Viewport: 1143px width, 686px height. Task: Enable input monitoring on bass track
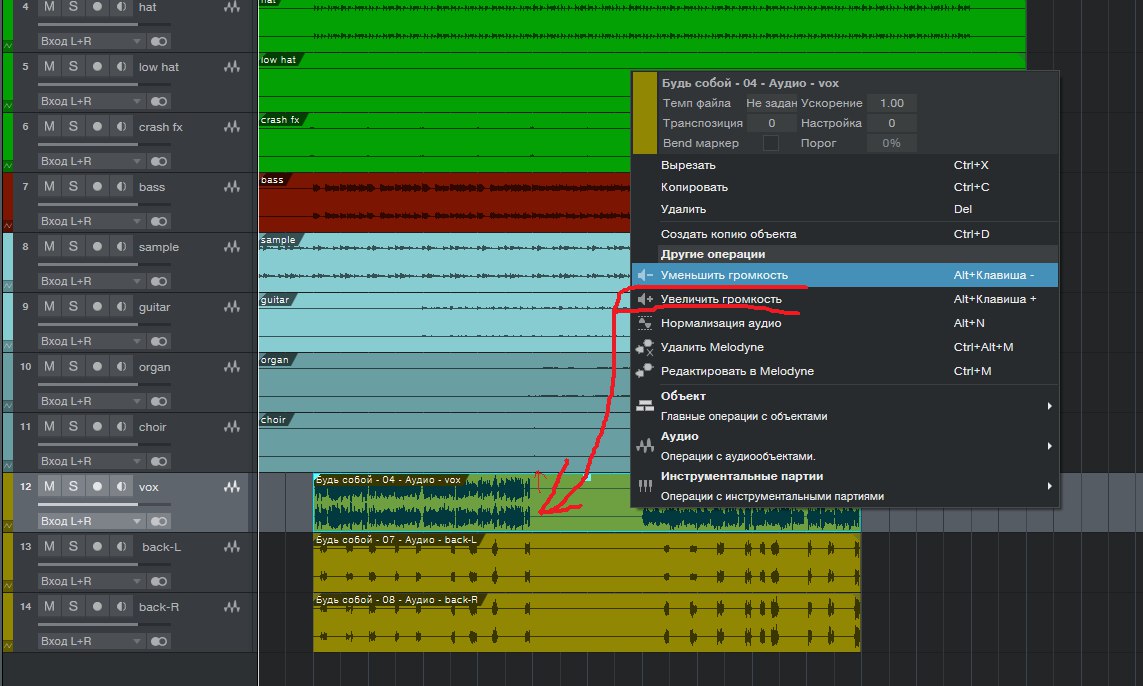click(122, 187)
